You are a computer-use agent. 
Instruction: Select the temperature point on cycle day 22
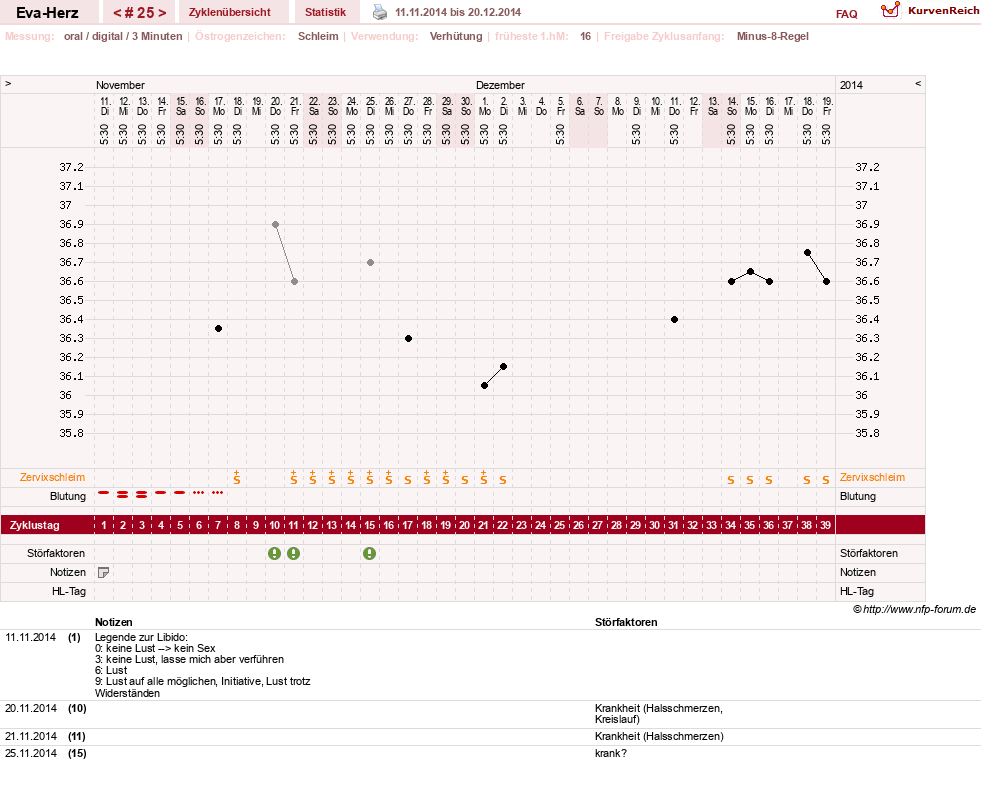coord(503,367)
